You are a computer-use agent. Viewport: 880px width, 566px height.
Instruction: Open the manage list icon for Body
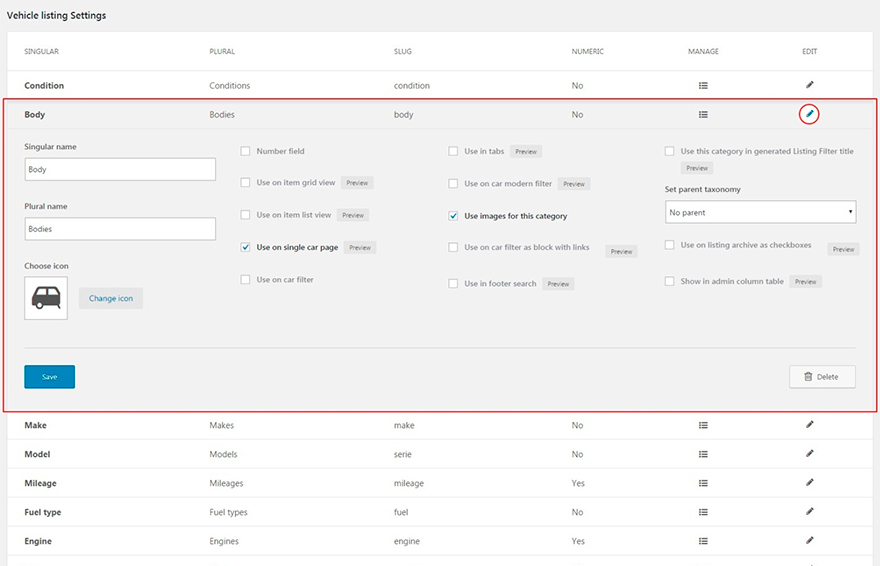[703, 115]
